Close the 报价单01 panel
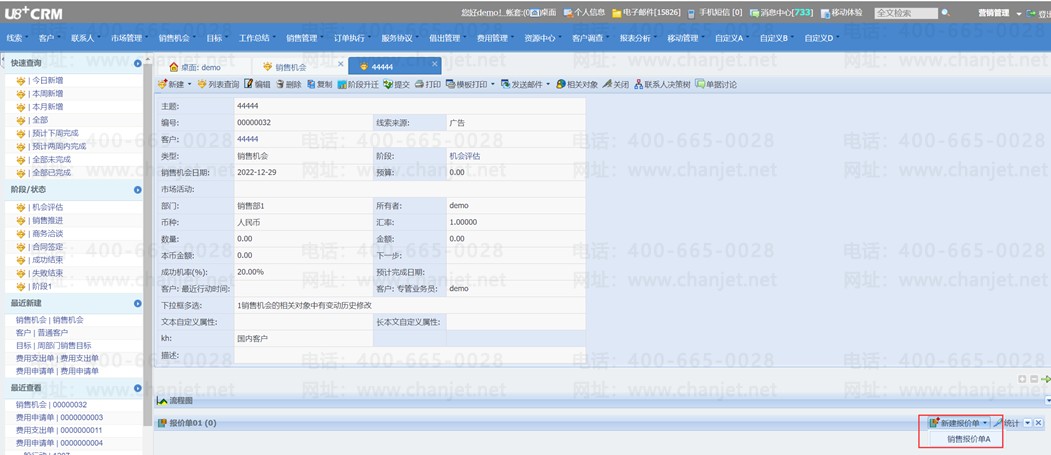Screen dimensions: 1051x455 [x=1038, y=423]
